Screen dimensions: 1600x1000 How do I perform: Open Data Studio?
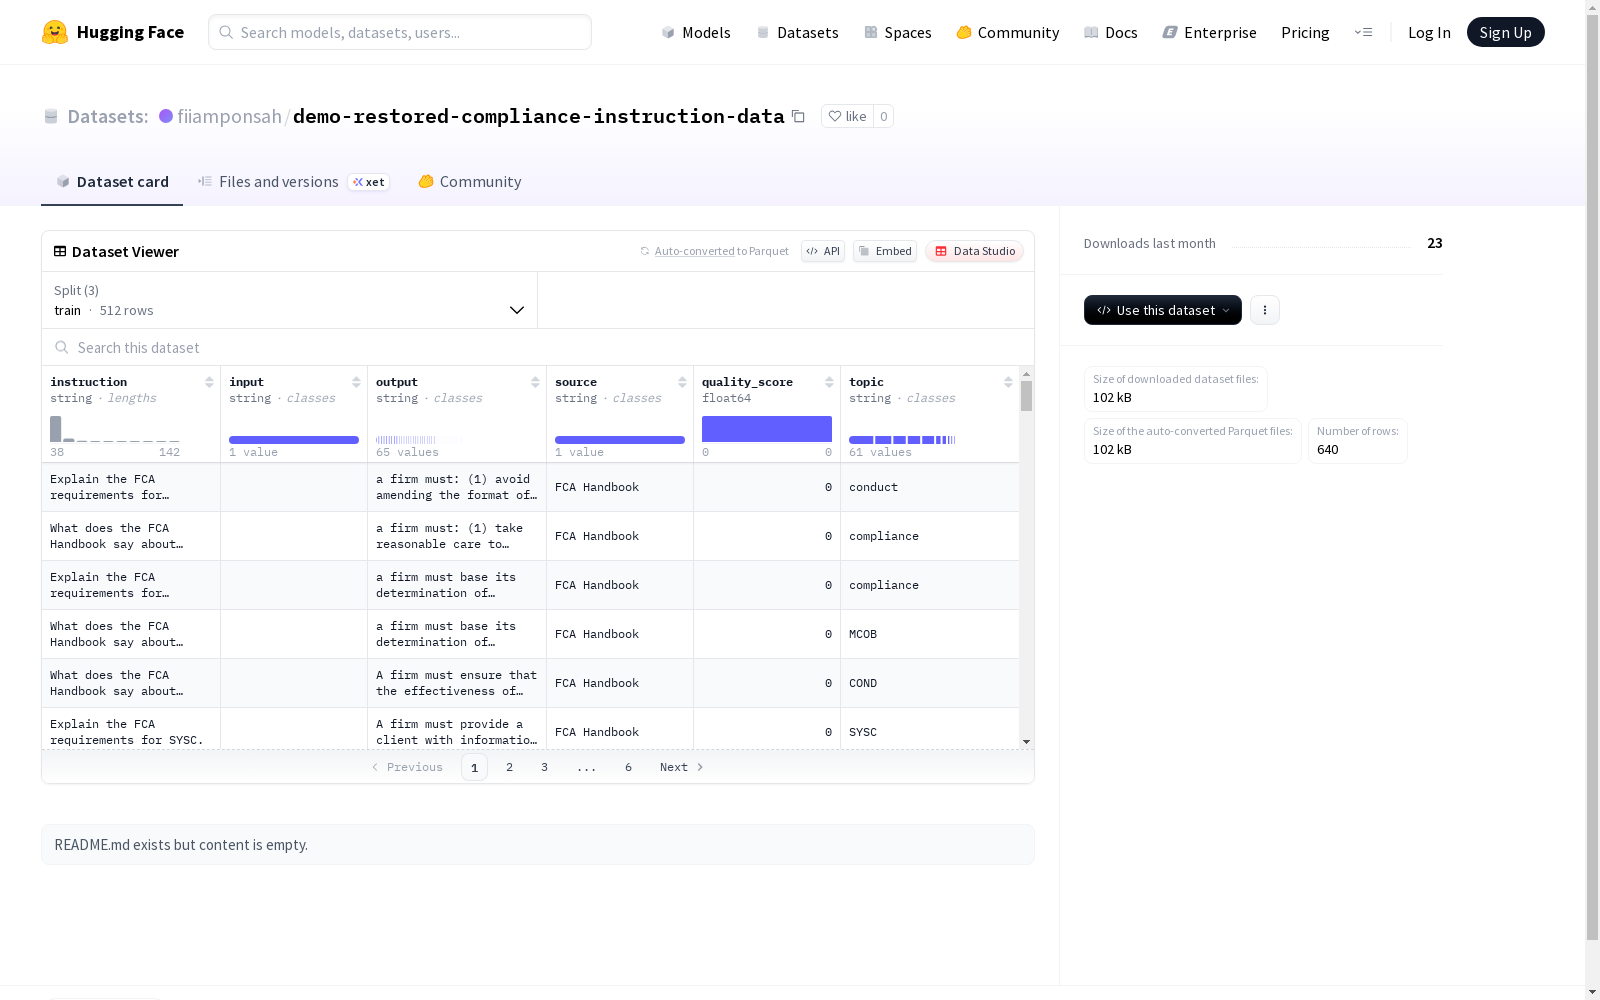(x=975, y=251)
